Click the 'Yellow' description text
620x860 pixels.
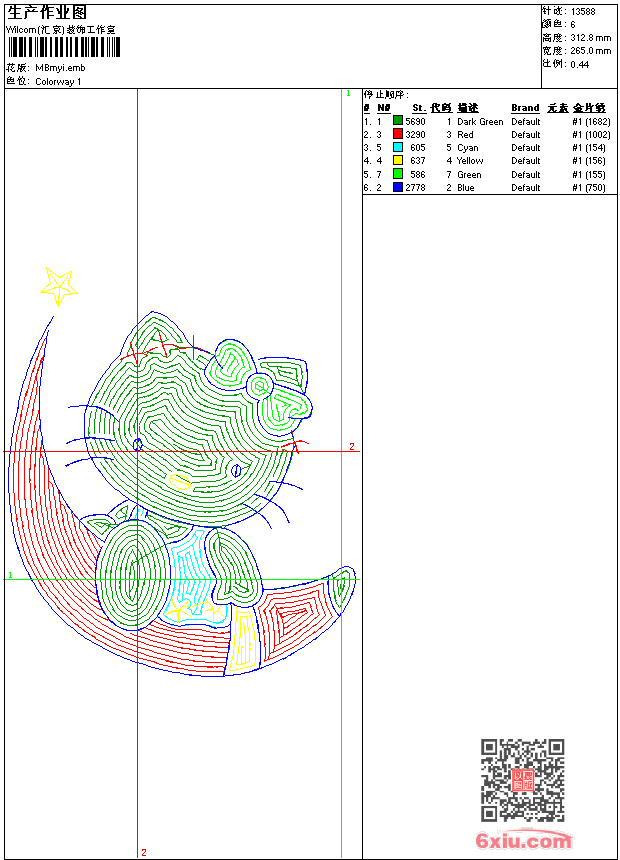pyautogui.click(x=470, y=161)
